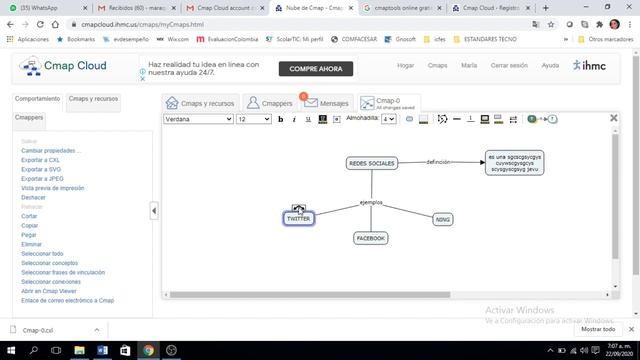Open Cmaps in top navigation

pos(438,65)
